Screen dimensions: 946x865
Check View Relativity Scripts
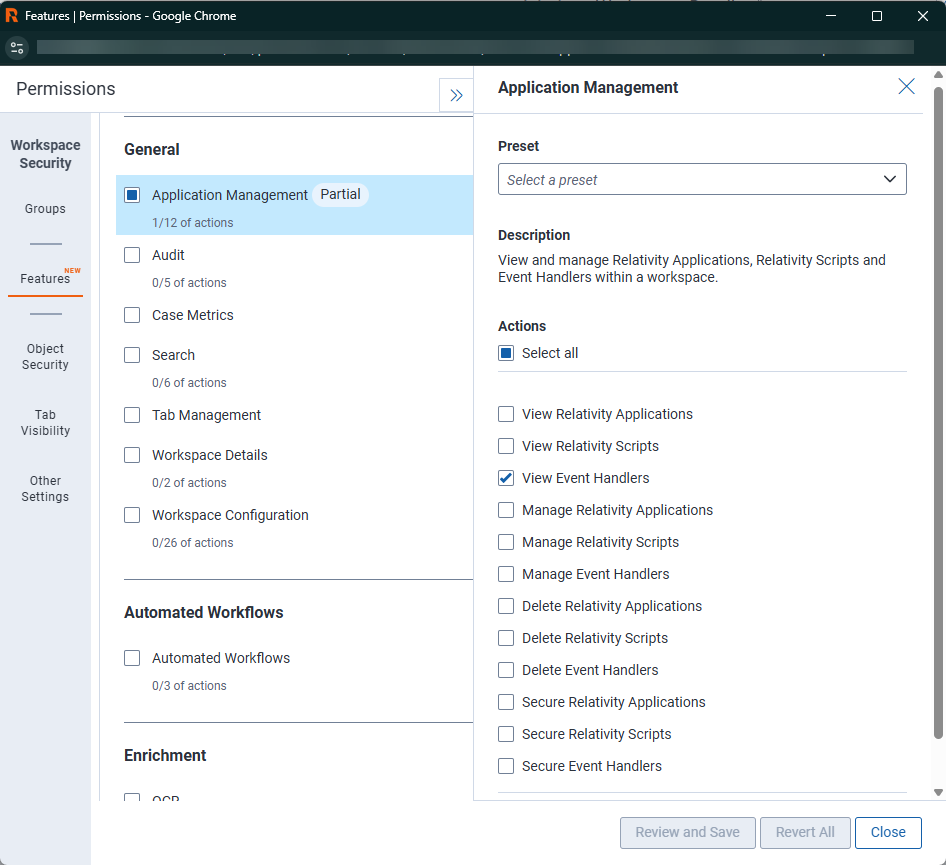[x=506, y=446]
